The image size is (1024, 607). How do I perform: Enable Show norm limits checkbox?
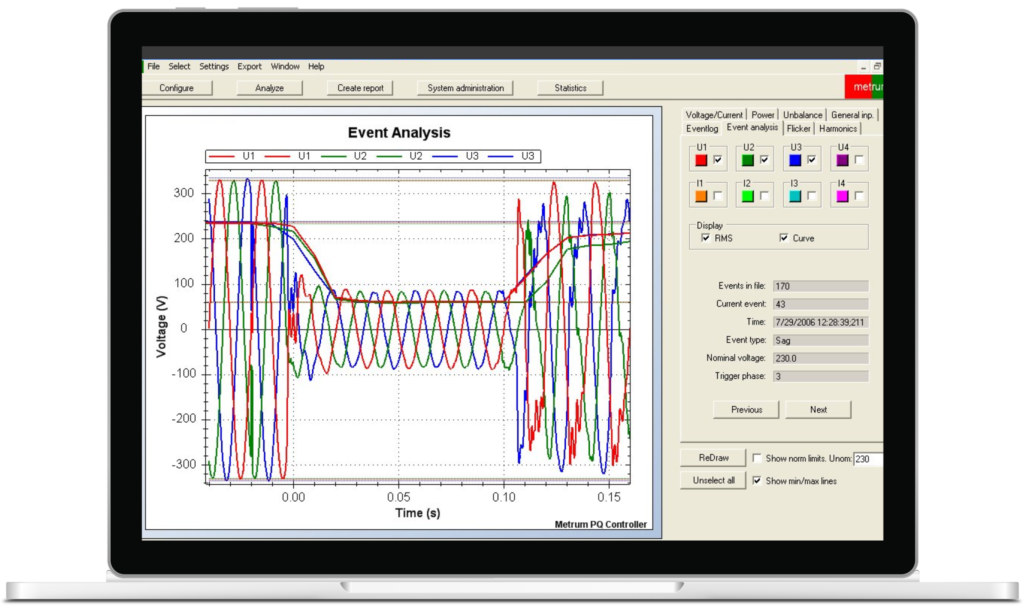[x=757, y=459]
